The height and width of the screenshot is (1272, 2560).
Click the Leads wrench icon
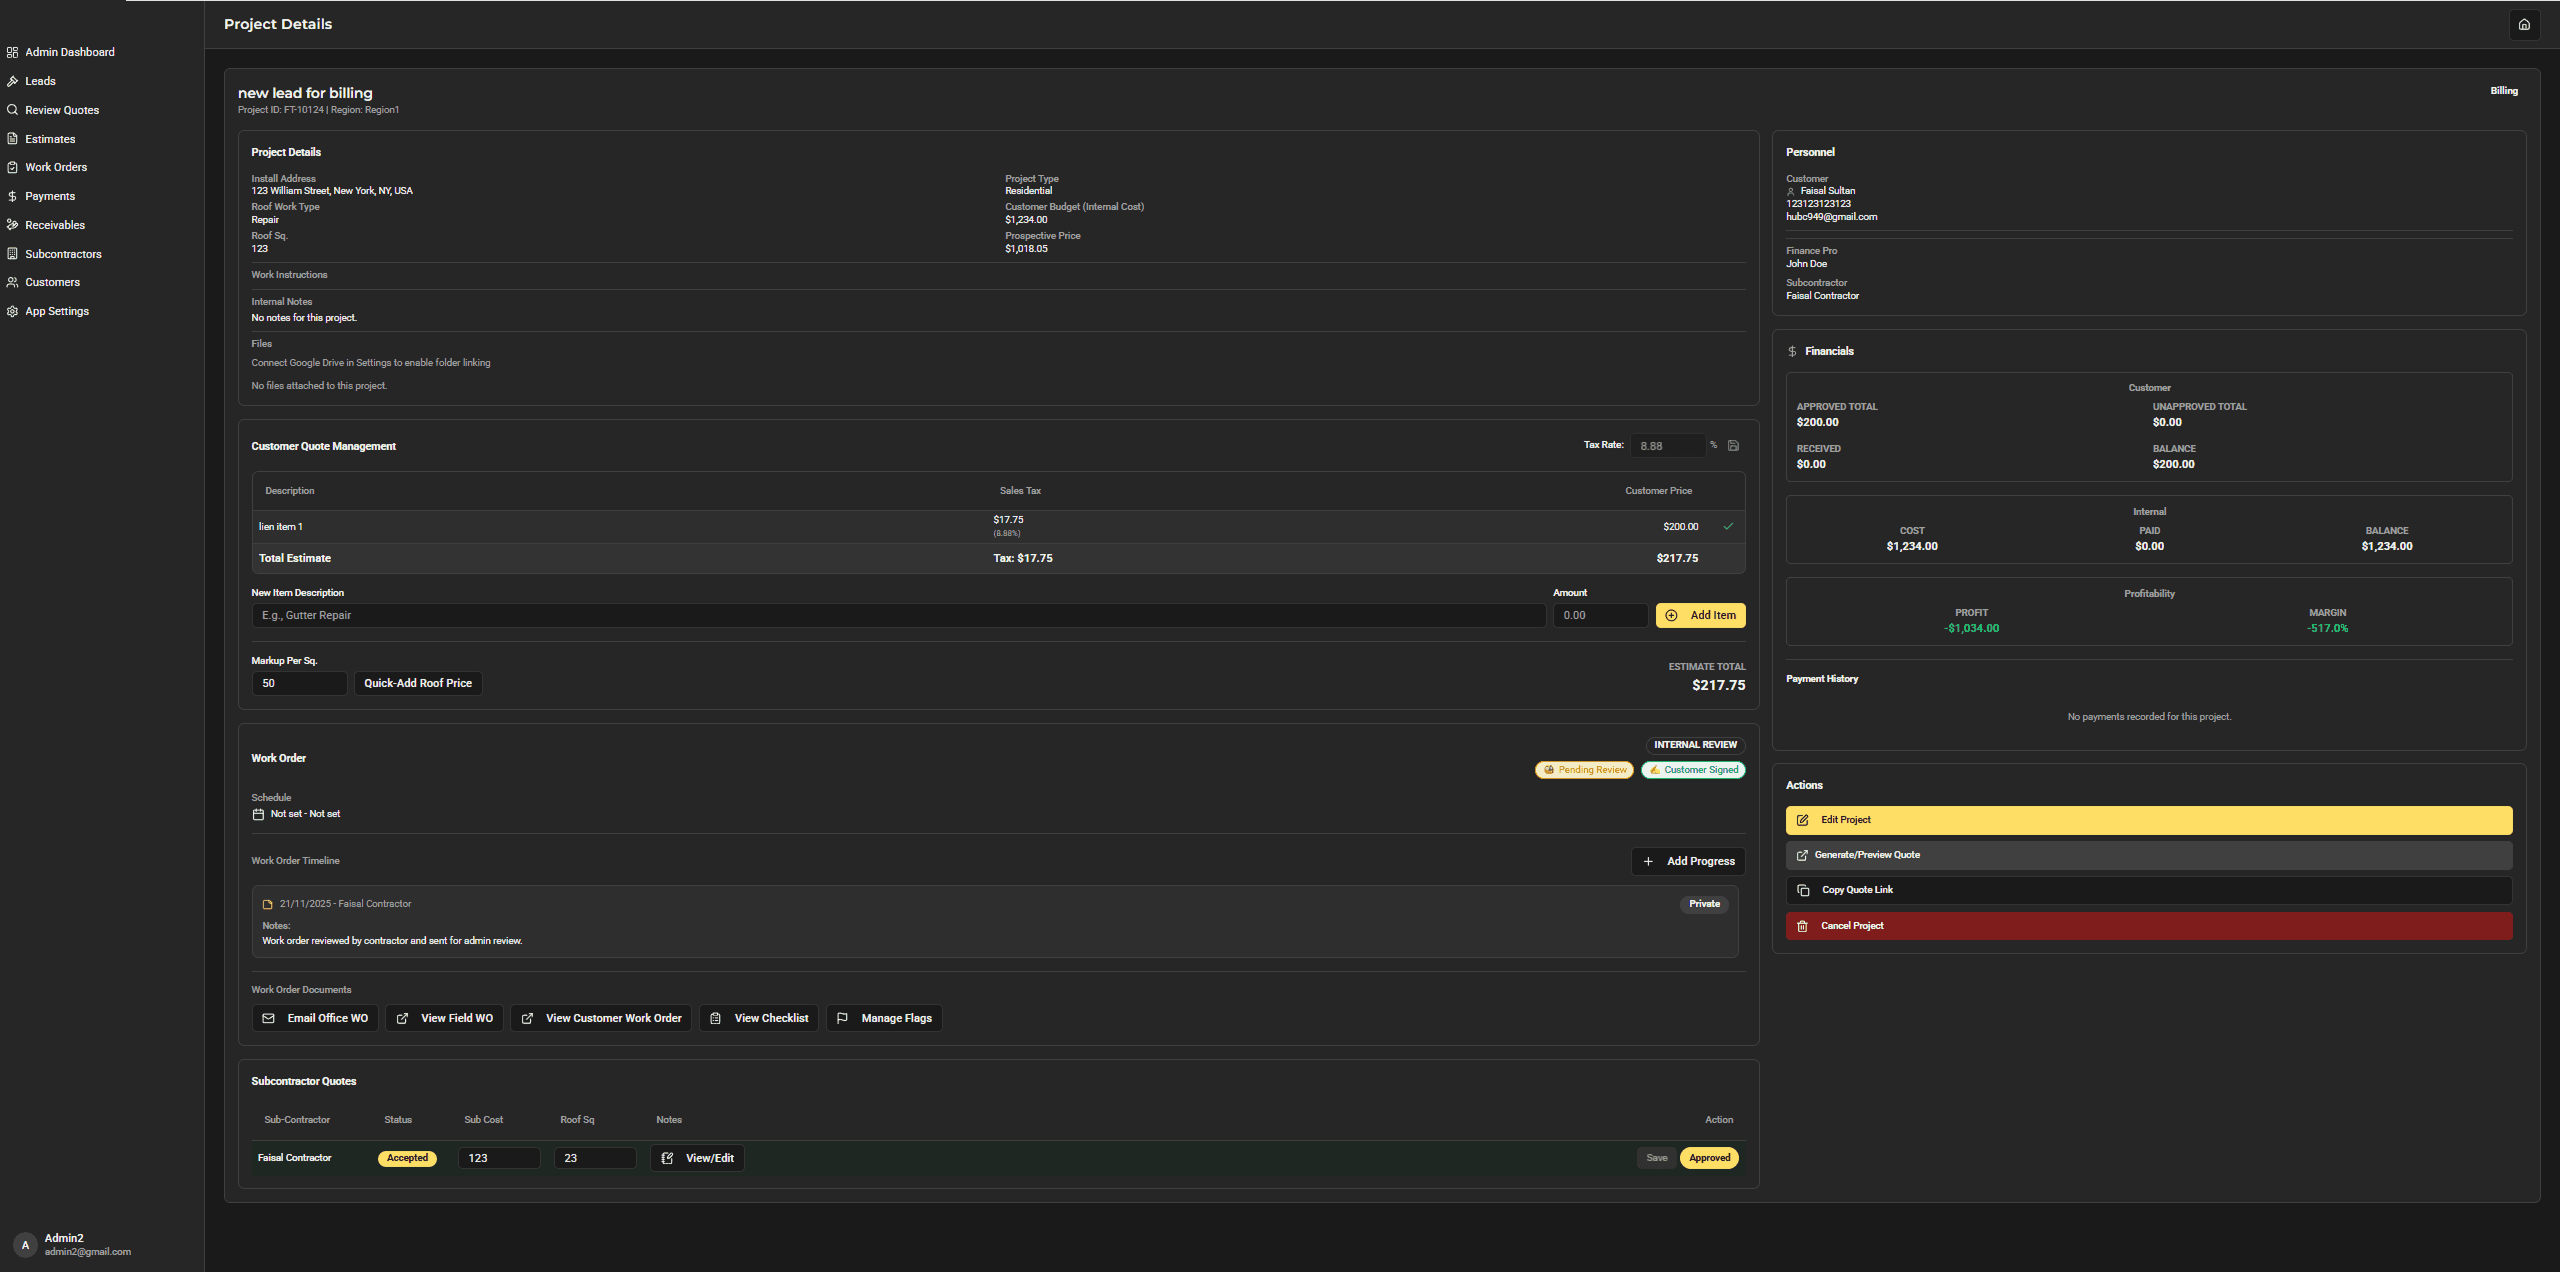pyautogui.click(x=12, y=81)
